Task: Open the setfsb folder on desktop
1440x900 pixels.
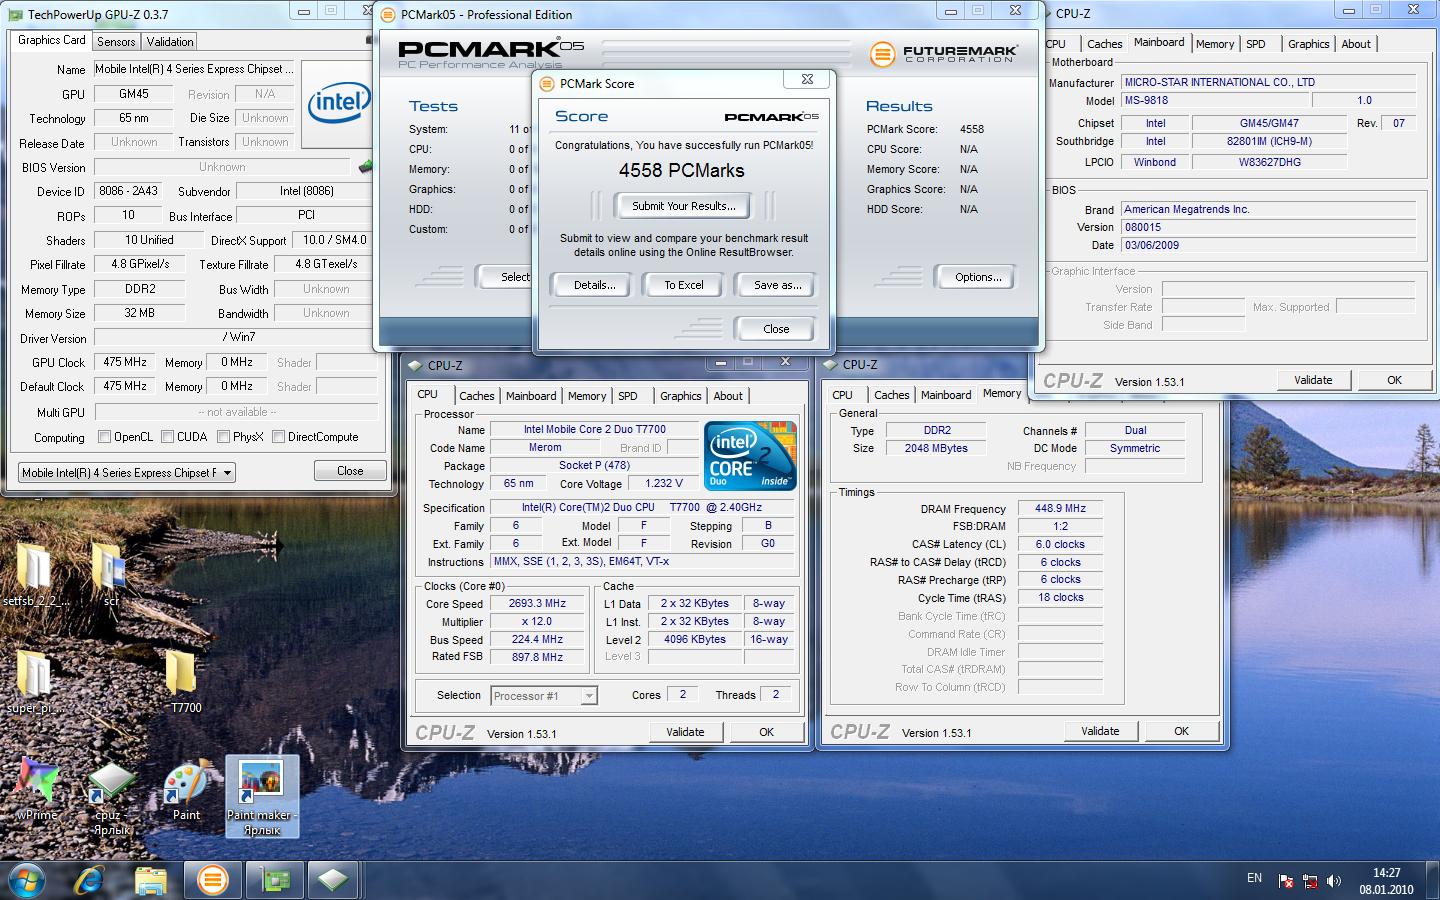Action: [x=35, y=575]
